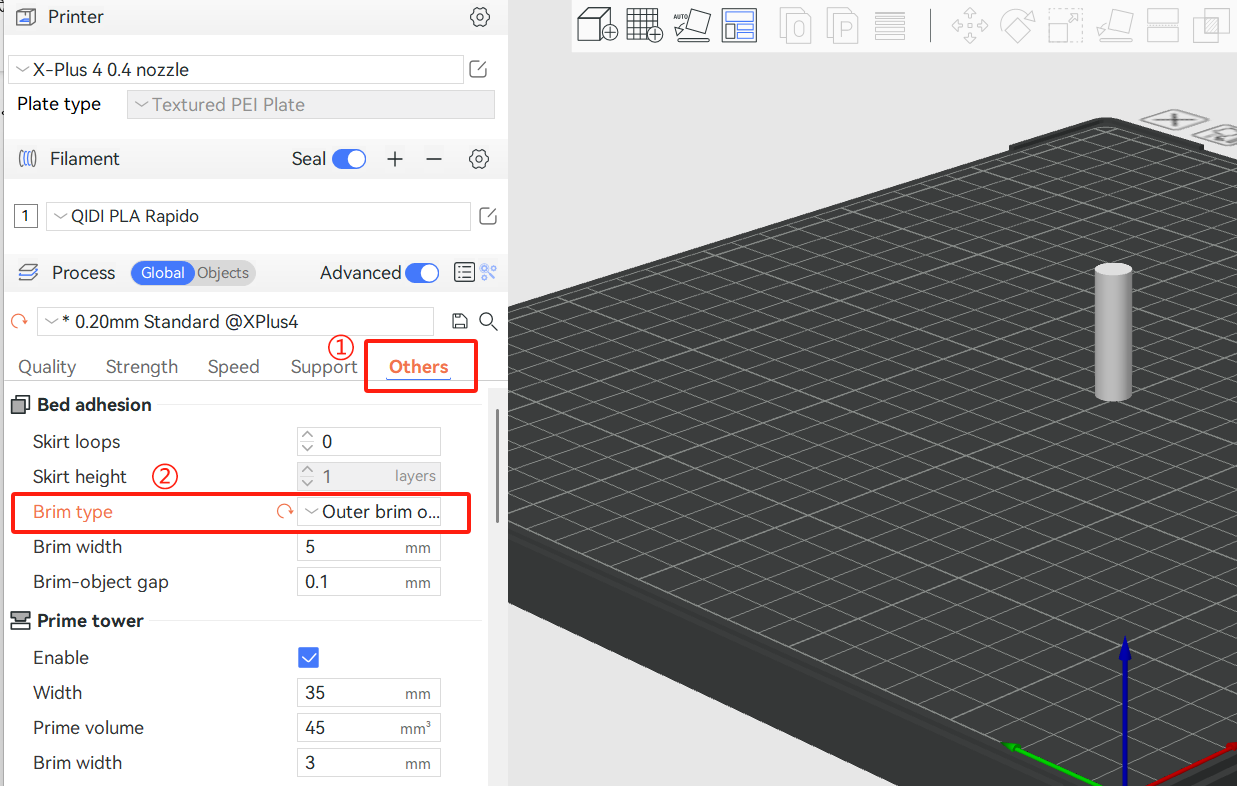Reset process preset with orange arrow

pyautogui.click(x=19, y=321)
